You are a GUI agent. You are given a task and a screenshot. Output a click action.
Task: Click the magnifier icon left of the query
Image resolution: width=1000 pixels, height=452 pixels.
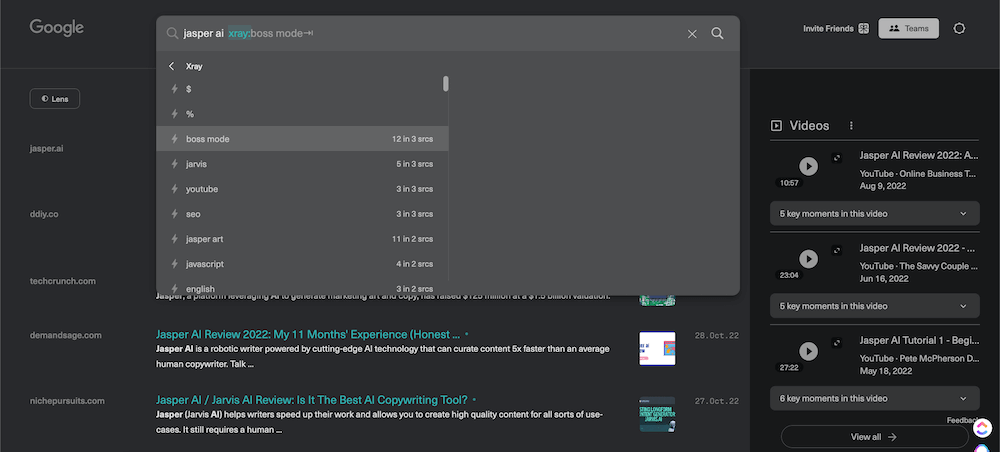click(172, 33)
